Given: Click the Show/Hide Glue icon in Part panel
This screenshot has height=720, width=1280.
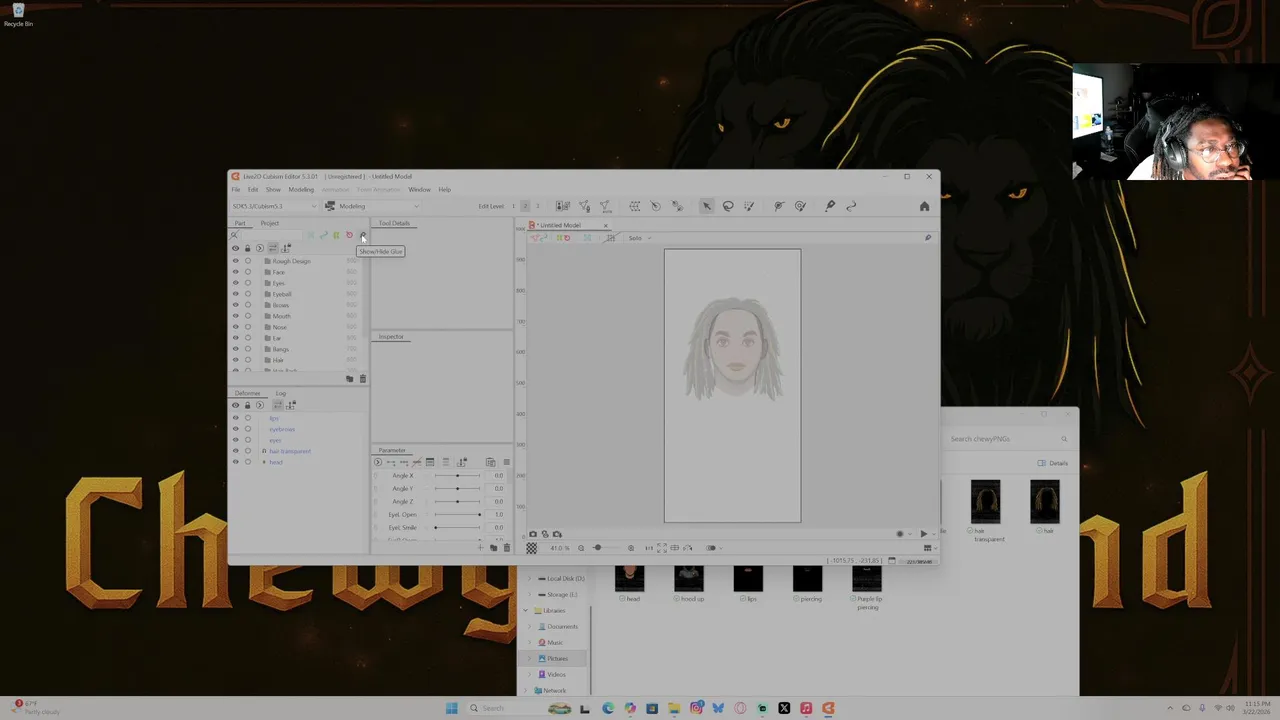Looking at the screenshot, I should [362, 235].
